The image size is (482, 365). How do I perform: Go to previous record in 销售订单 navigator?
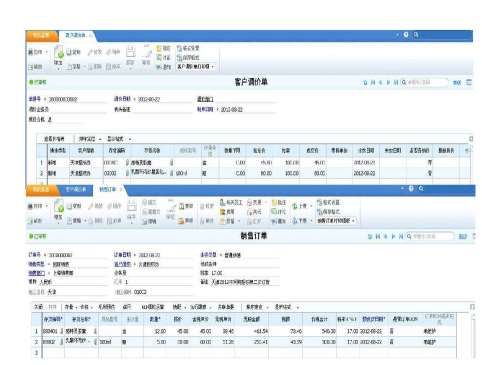click(x=385, y=236)
